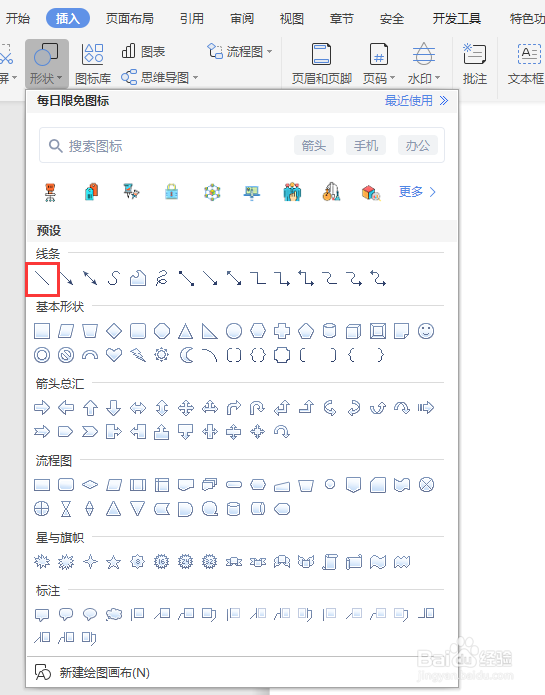Choose the cylinder basic shape
545x695 pixels.
[x=330, y=331]
